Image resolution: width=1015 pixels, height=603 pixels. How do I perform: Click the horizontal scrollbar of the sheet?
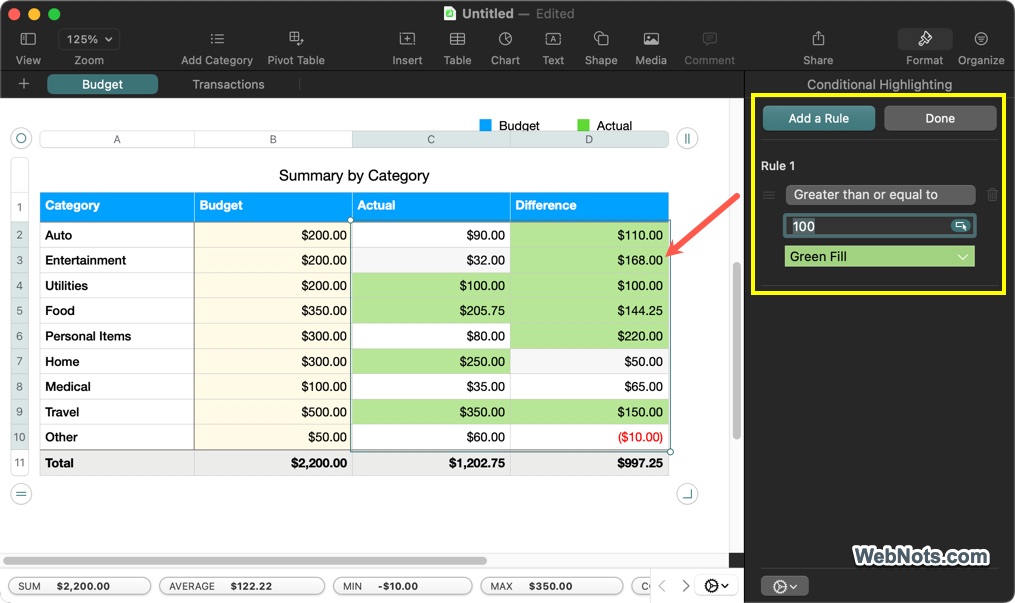tap(245, 560)
